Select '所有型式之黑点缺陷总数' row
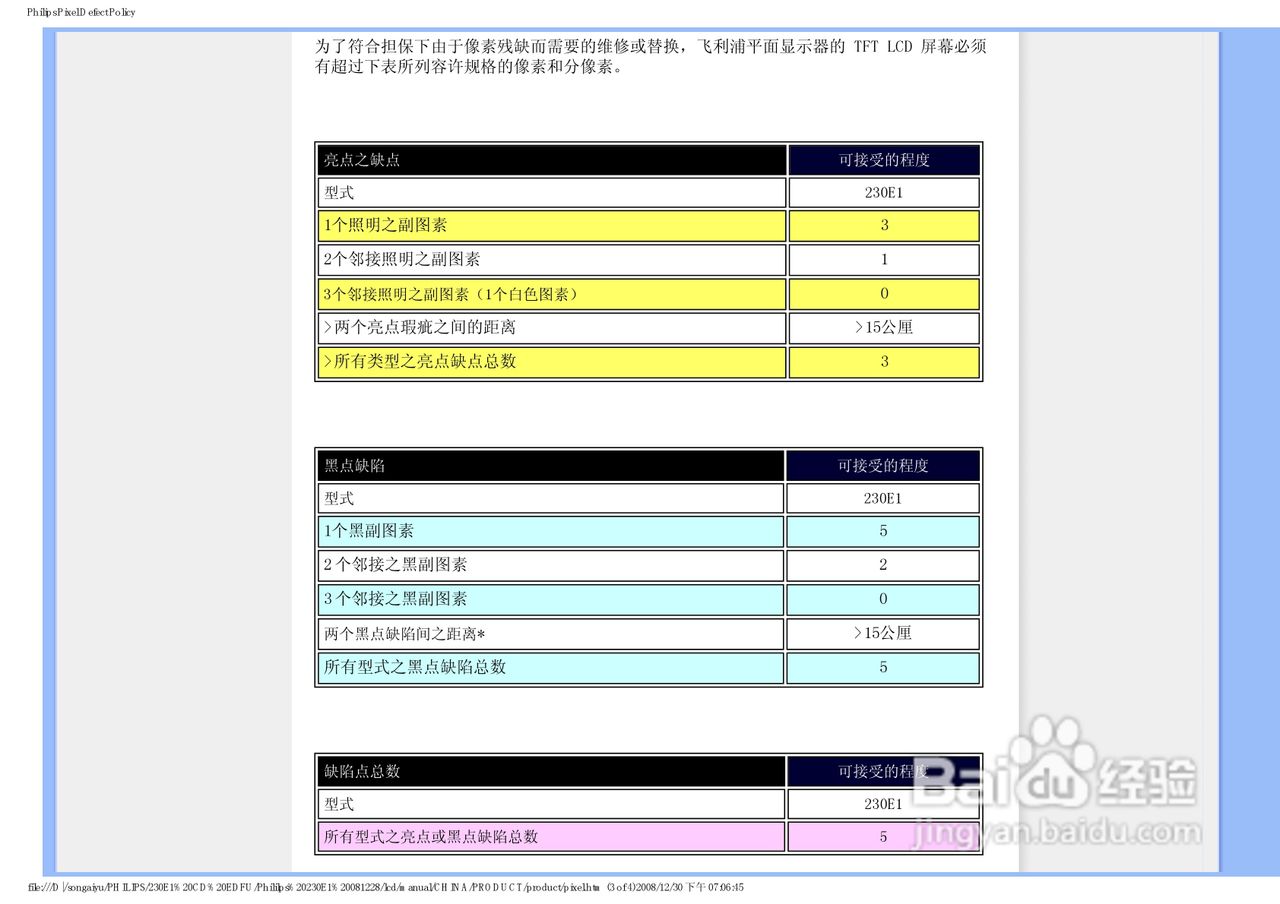Viewport: 1280px width, 904px height. pyautogui.click(x=551, y=668)
